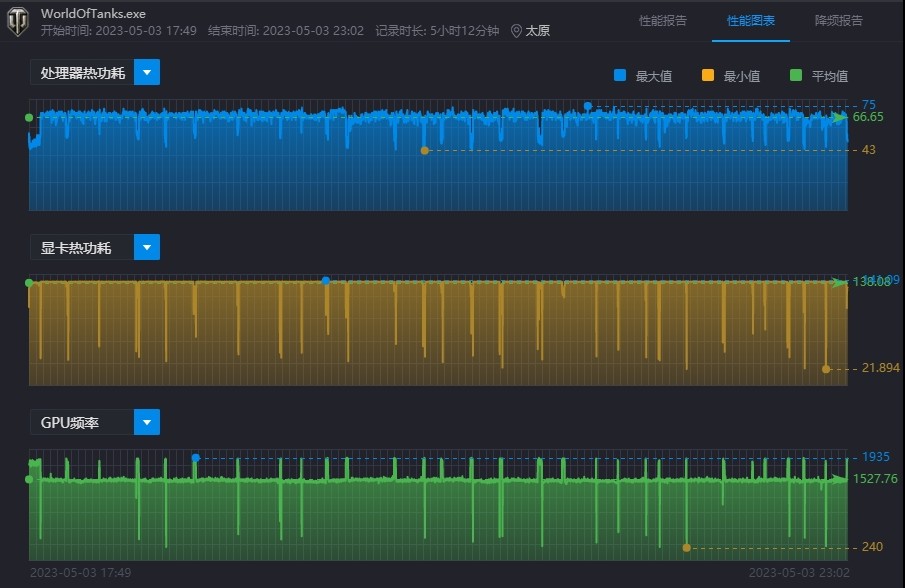Open the GPU频率 metric dropdown
This screenshot has height=588, width=905.
[x=146, y=422]
